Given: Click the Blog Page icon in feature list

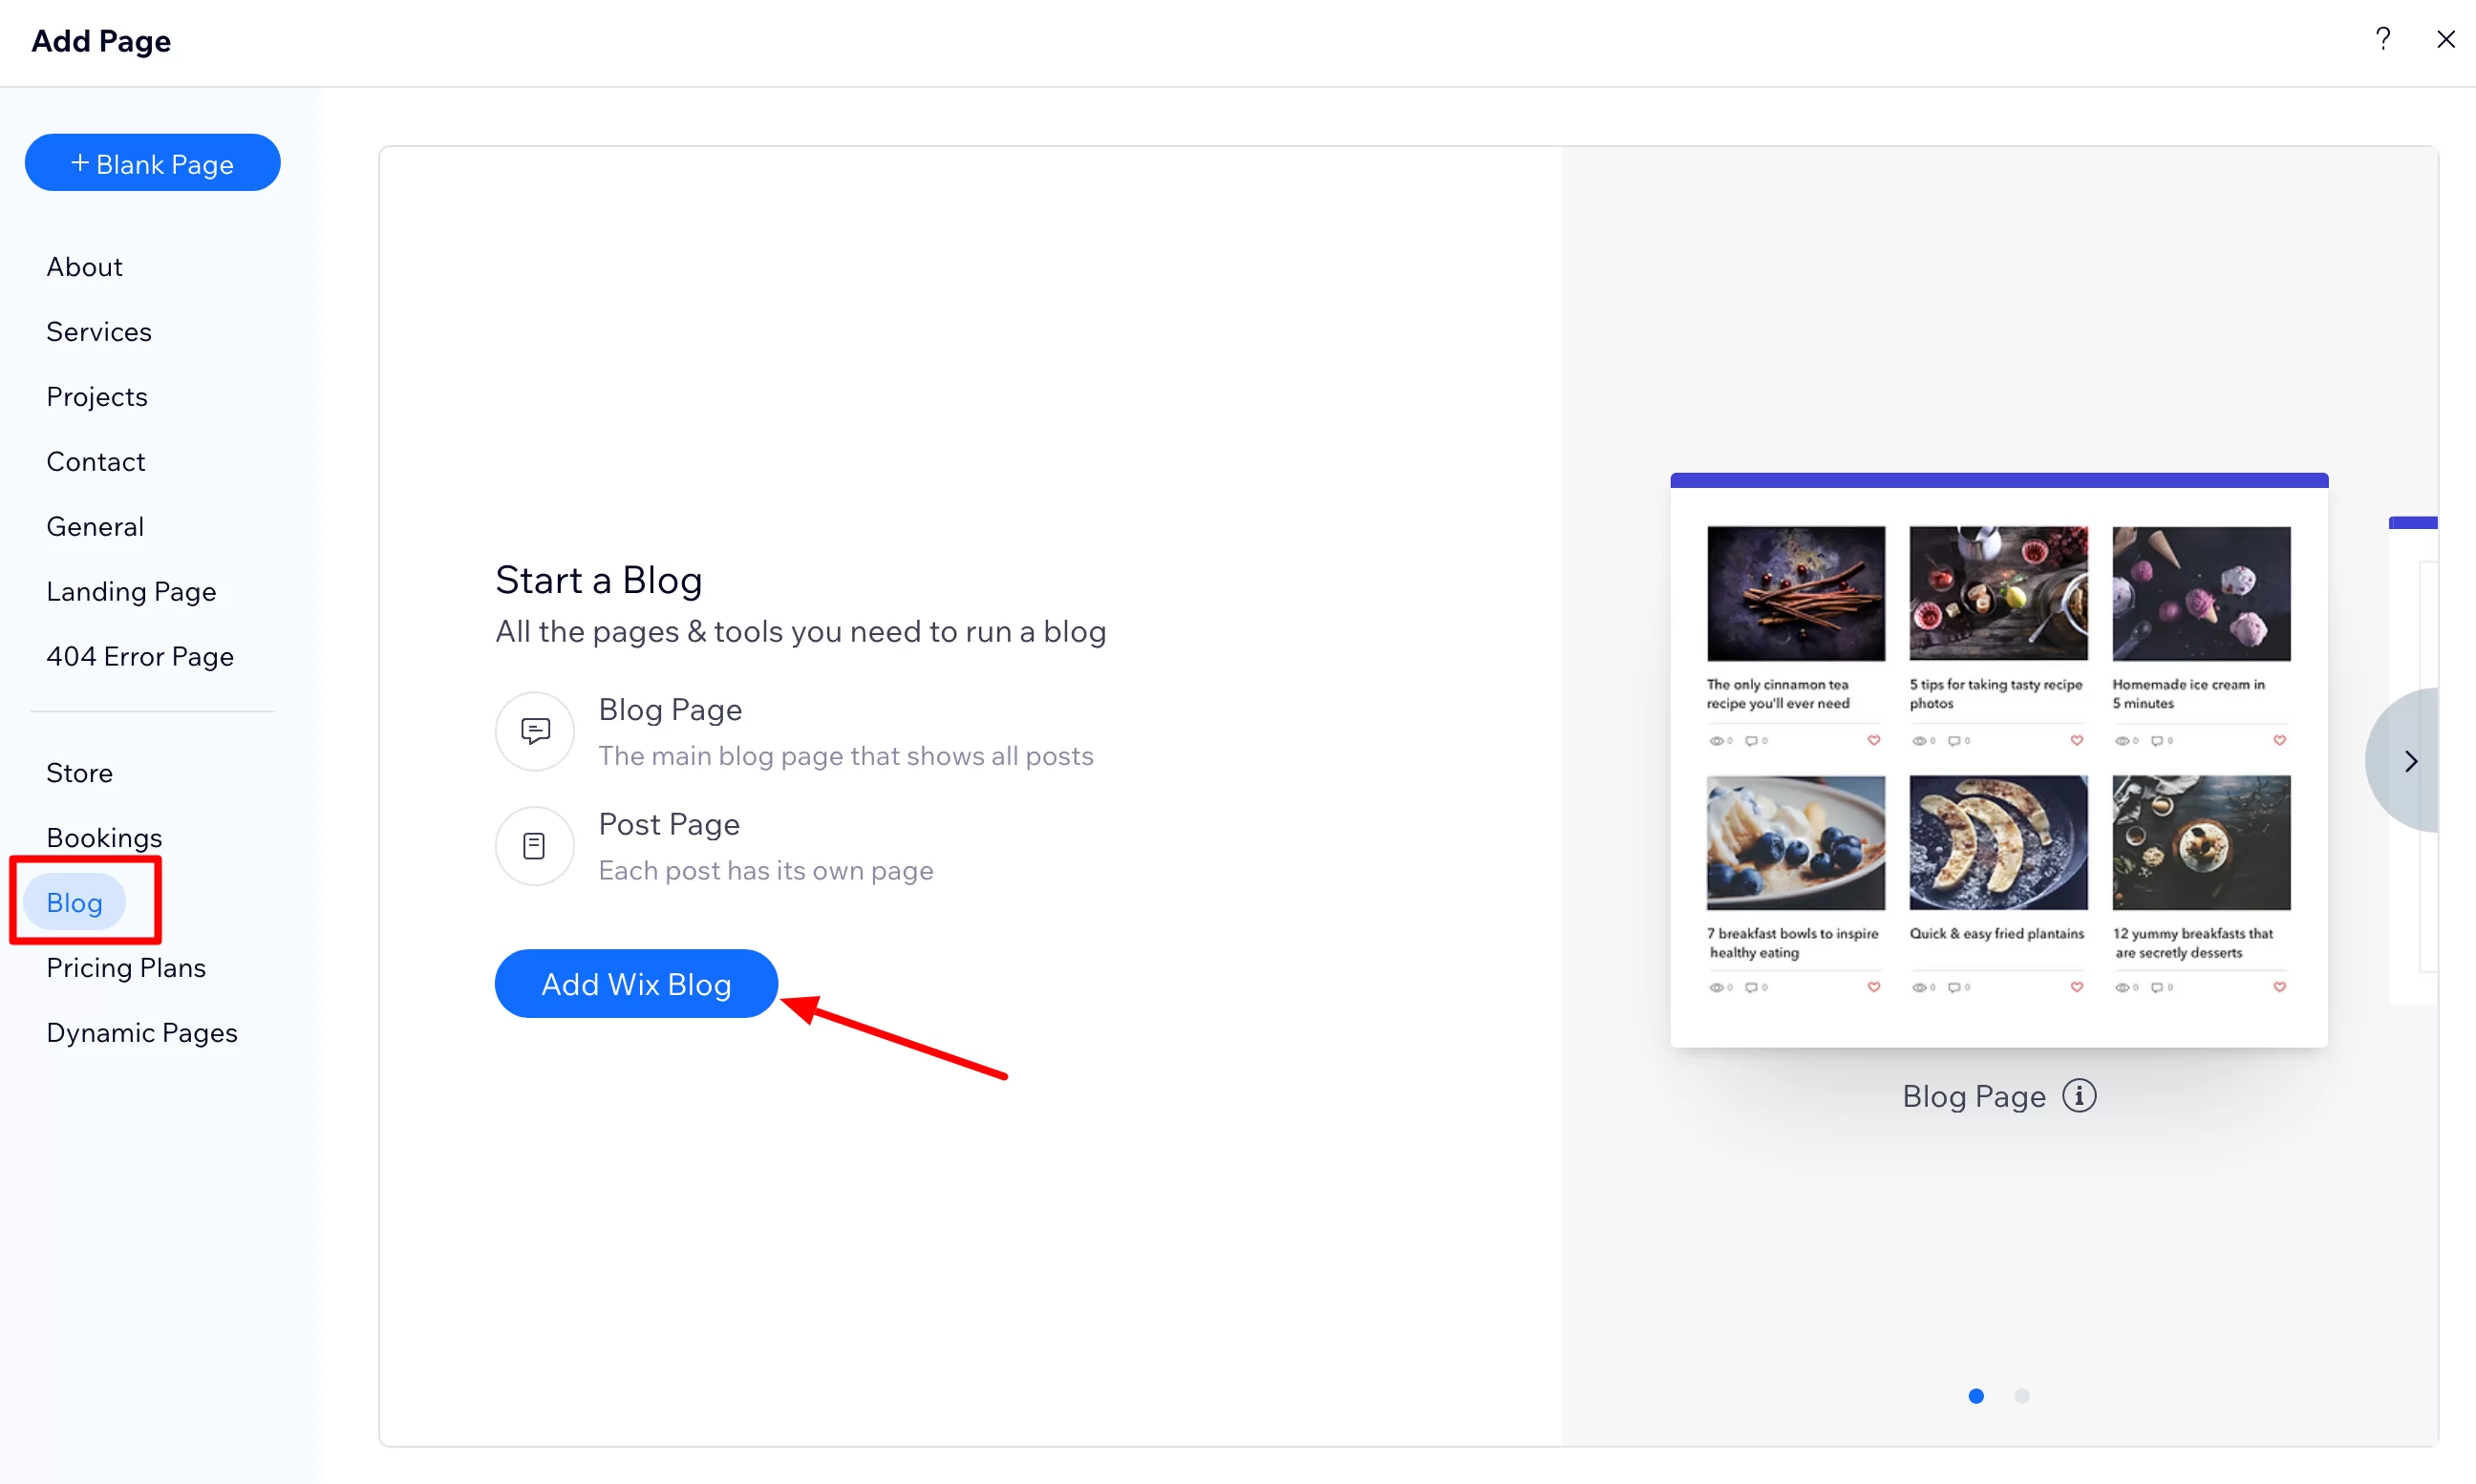Looking at the screenshot, I should tap(534, 730).
